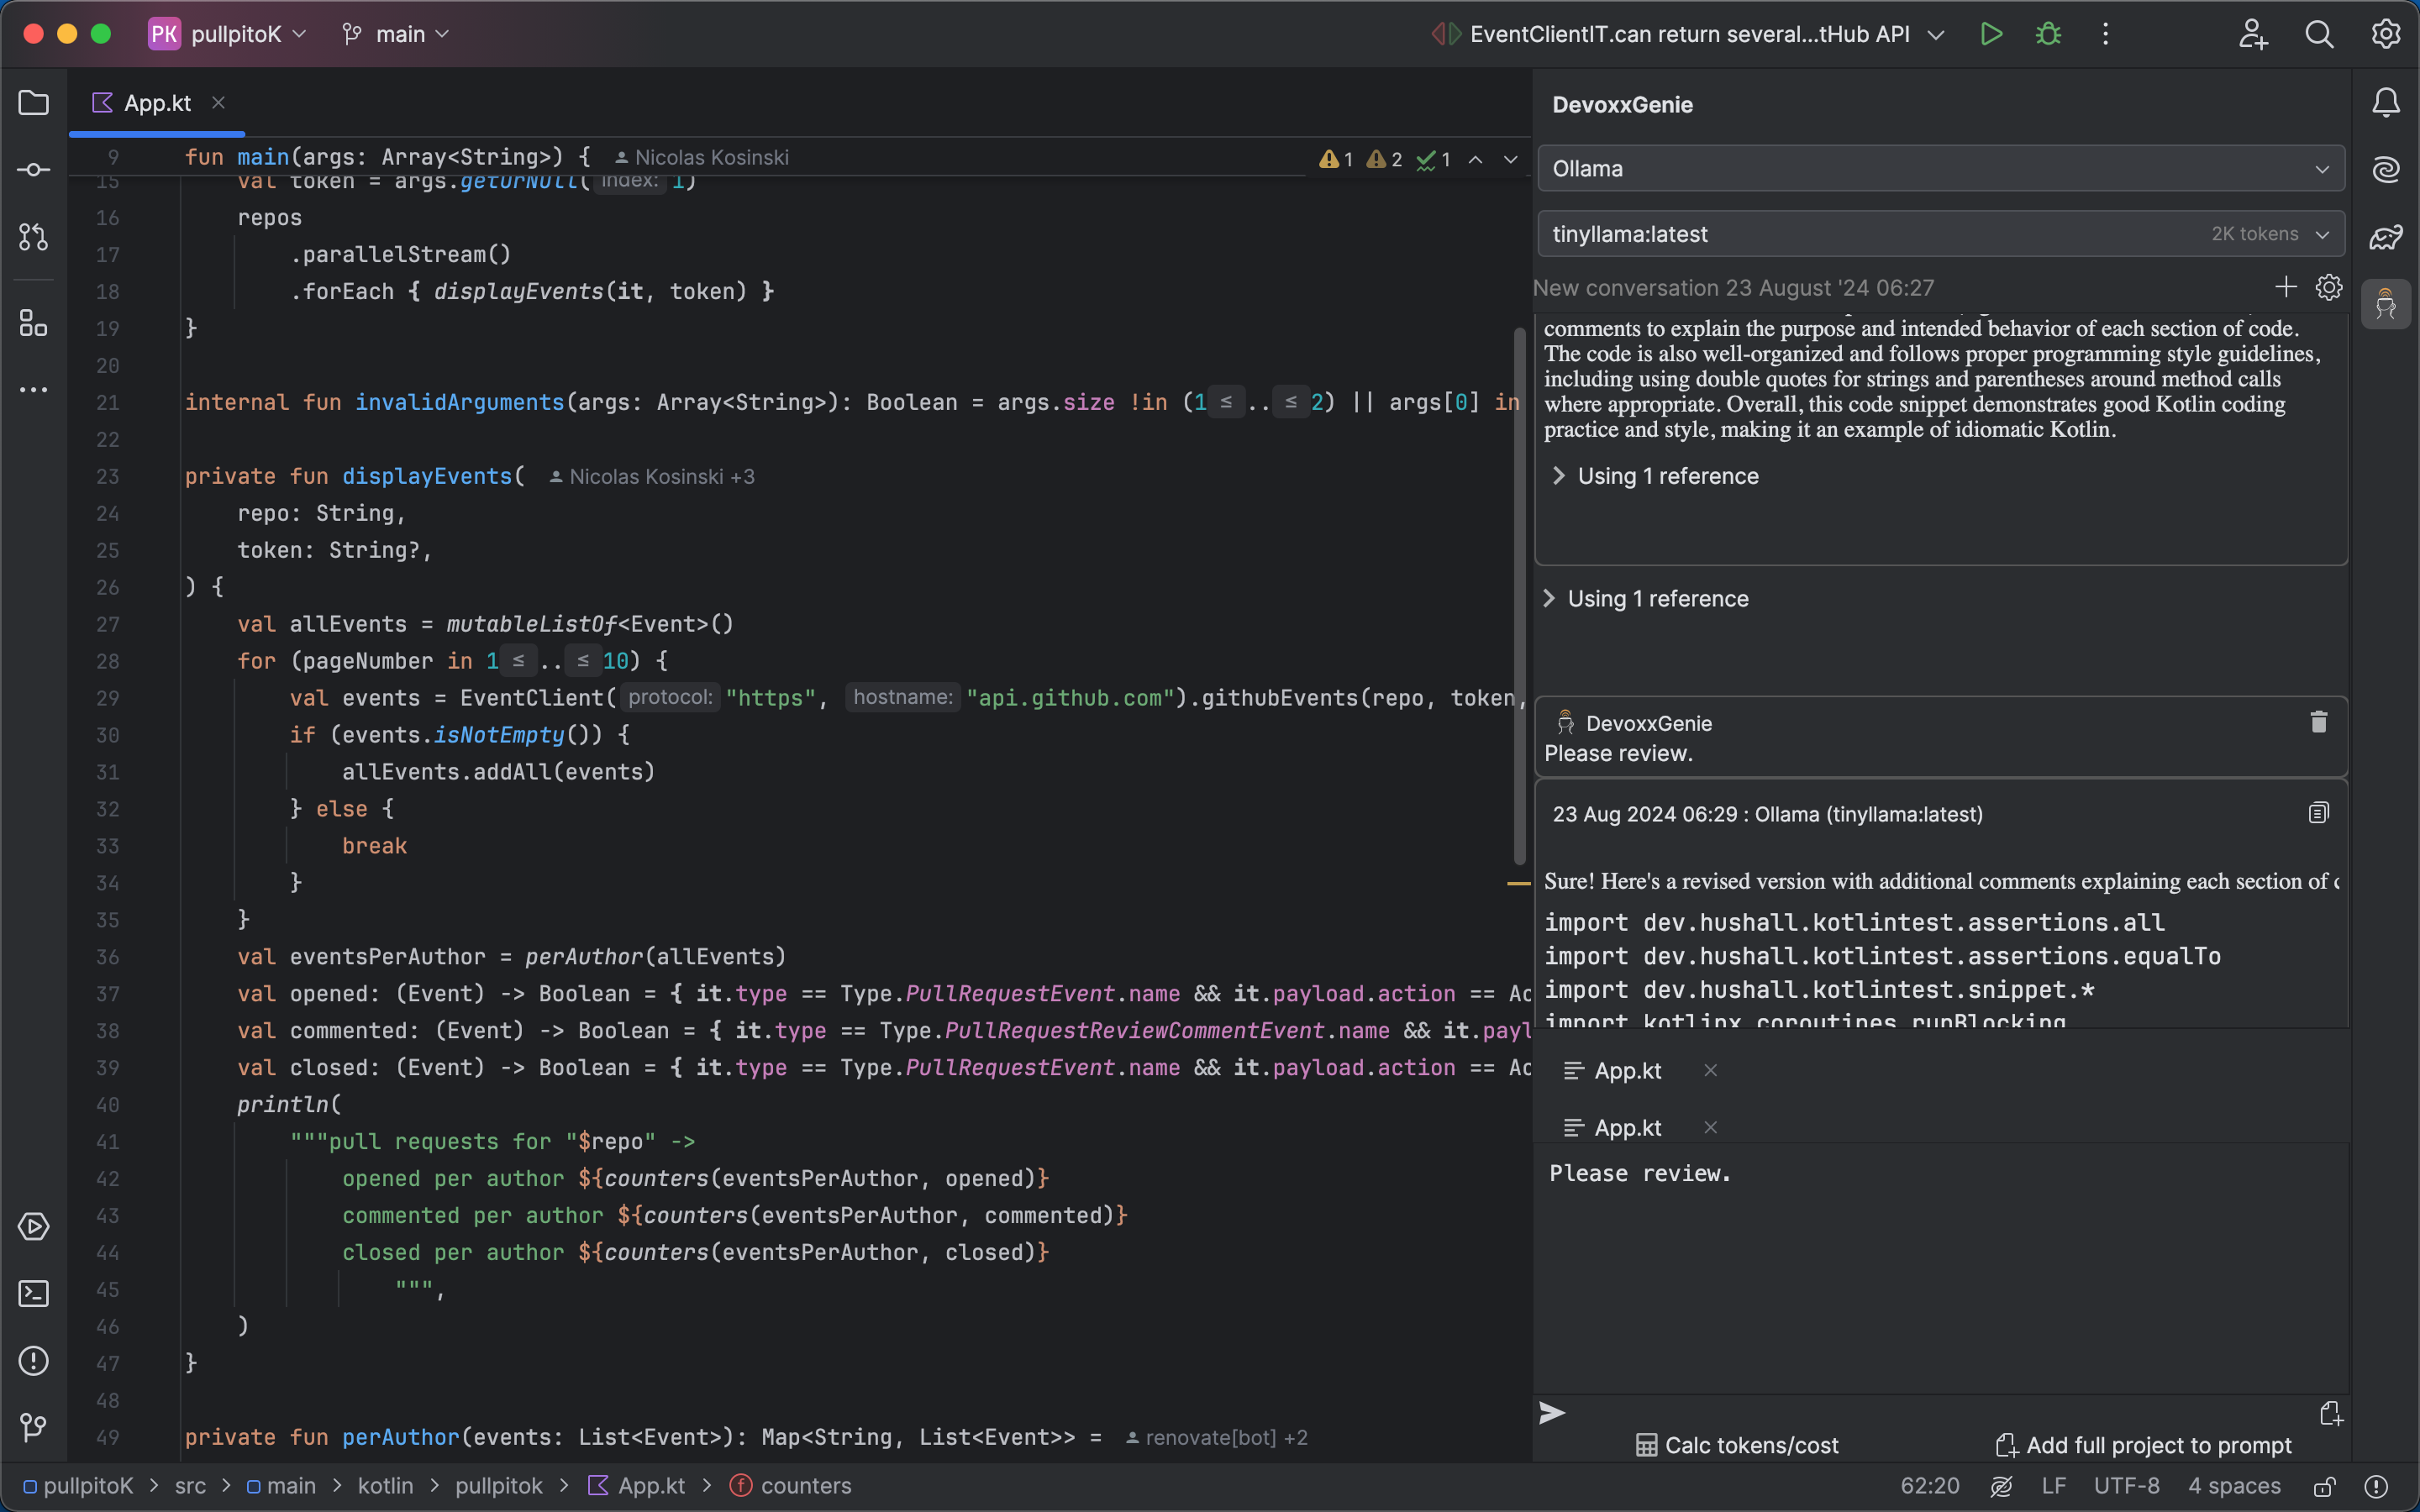
Task: Toggle file read-only lock in status bar
Action: [x=2324, y=1486]
